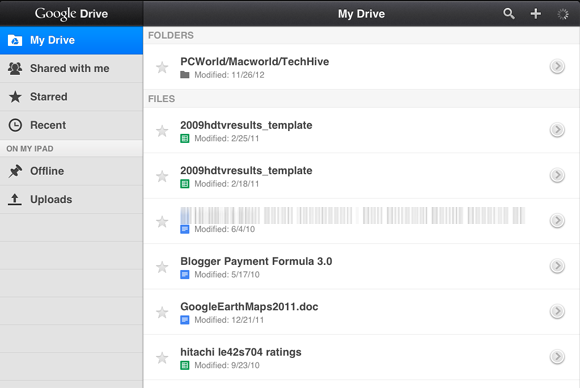Open details chevron for PCWorld/Macworld/TechHive
This screenshot has height=388, width=580.
(557, 67)
